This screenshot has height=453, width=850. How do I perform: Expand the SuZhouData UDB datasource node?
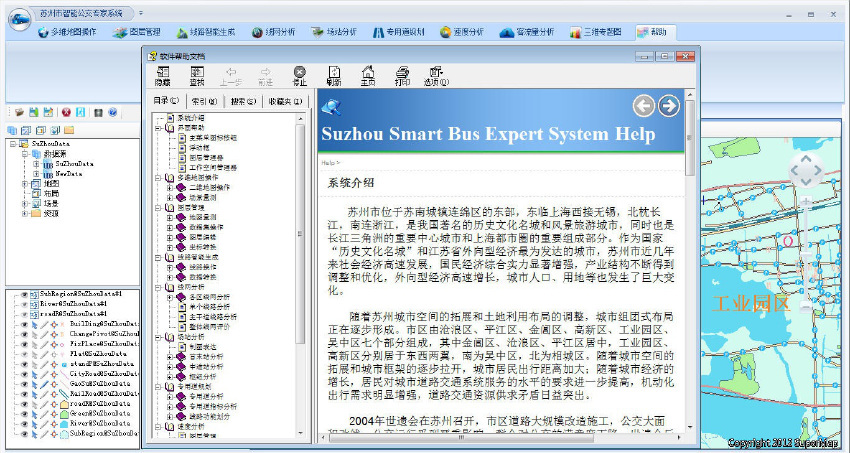(36, 164)
